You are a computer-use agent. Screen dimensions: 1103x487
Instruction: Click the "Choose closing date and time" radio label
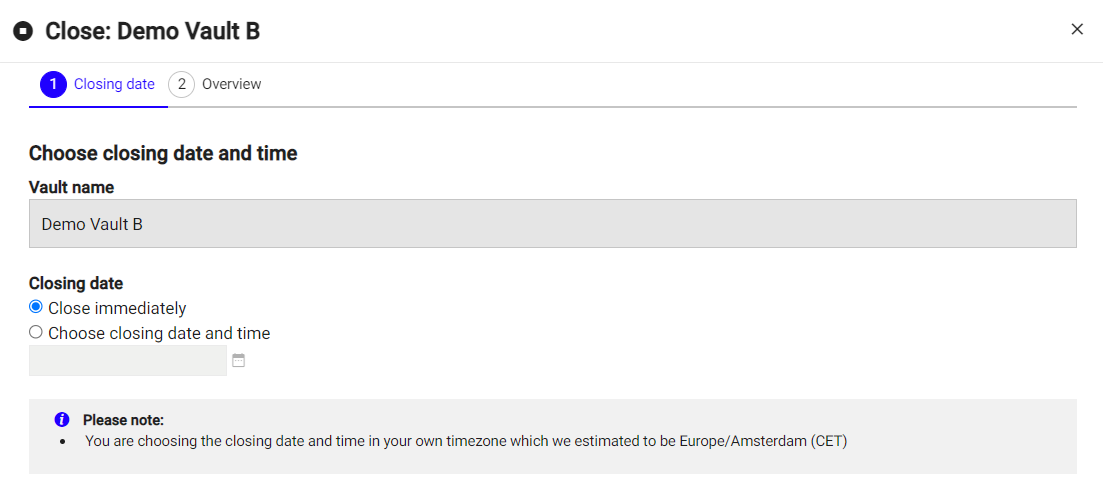pos(159,333)
